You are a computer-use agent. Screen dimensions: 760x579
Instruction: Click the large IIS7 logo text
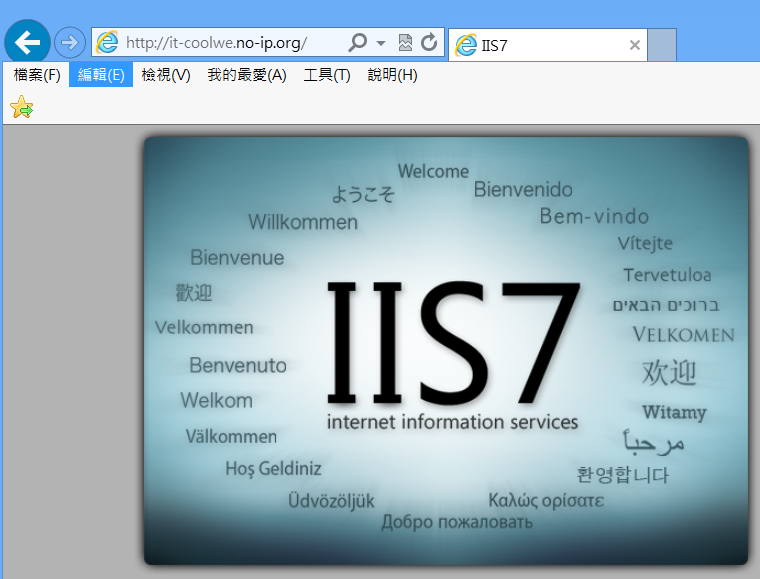tap(454, 343)
